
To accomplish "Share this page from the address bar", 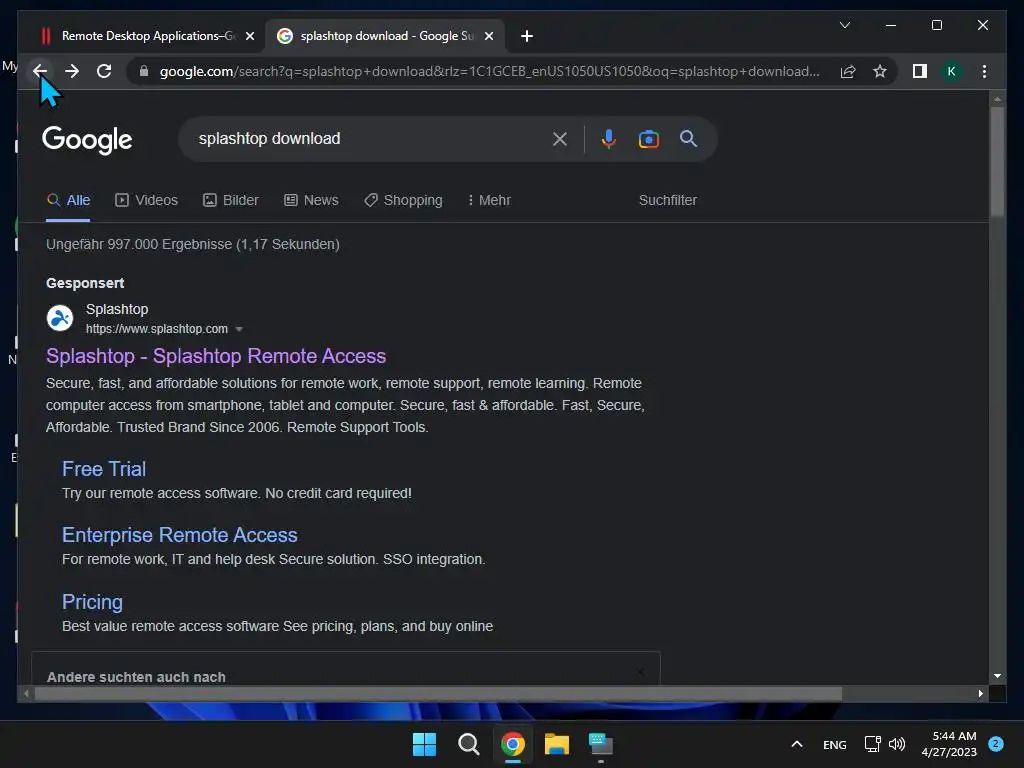I will click(848, 71).
